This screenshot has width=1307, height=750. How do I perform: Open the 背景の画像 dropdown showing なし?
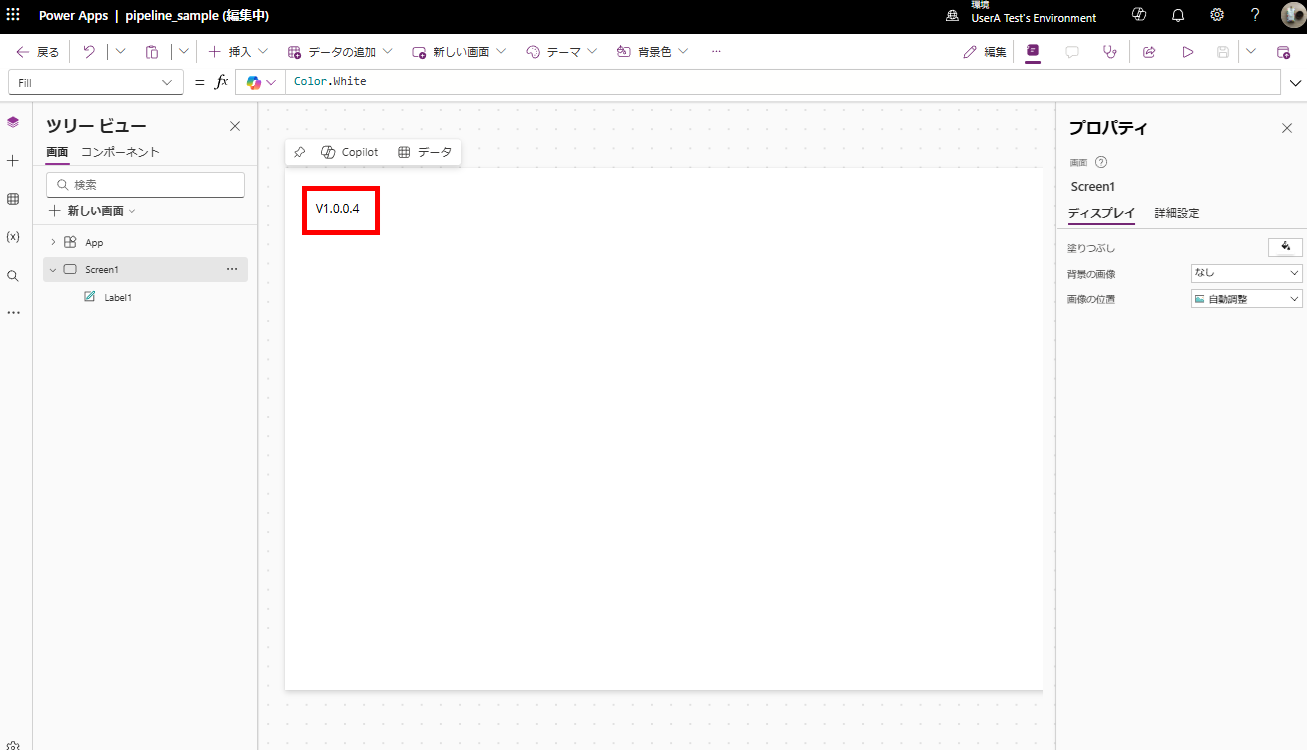tap(1246, 272)
